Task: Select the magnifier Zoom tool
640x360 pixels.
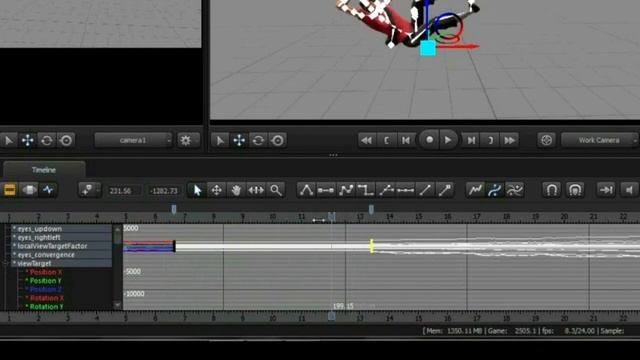Action: (x=276, y=190)
